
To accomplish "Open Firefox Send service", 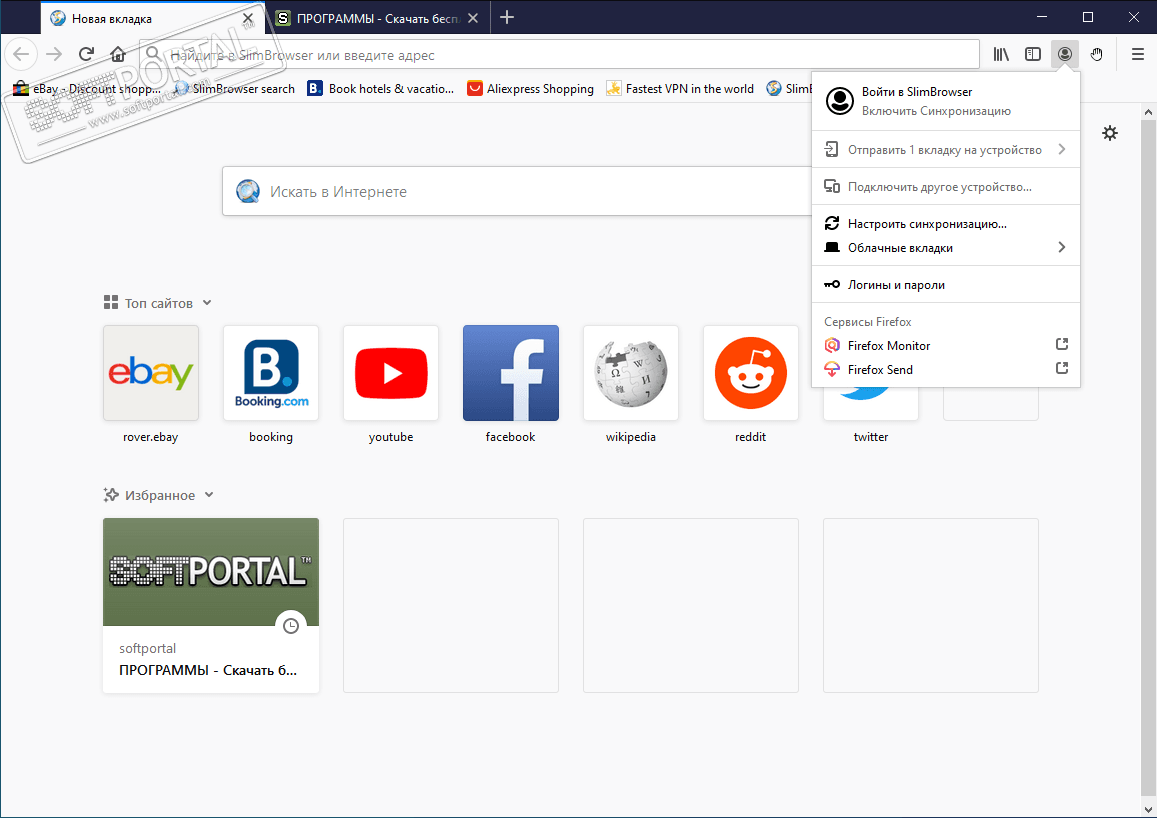I will [x=946, y=370].
